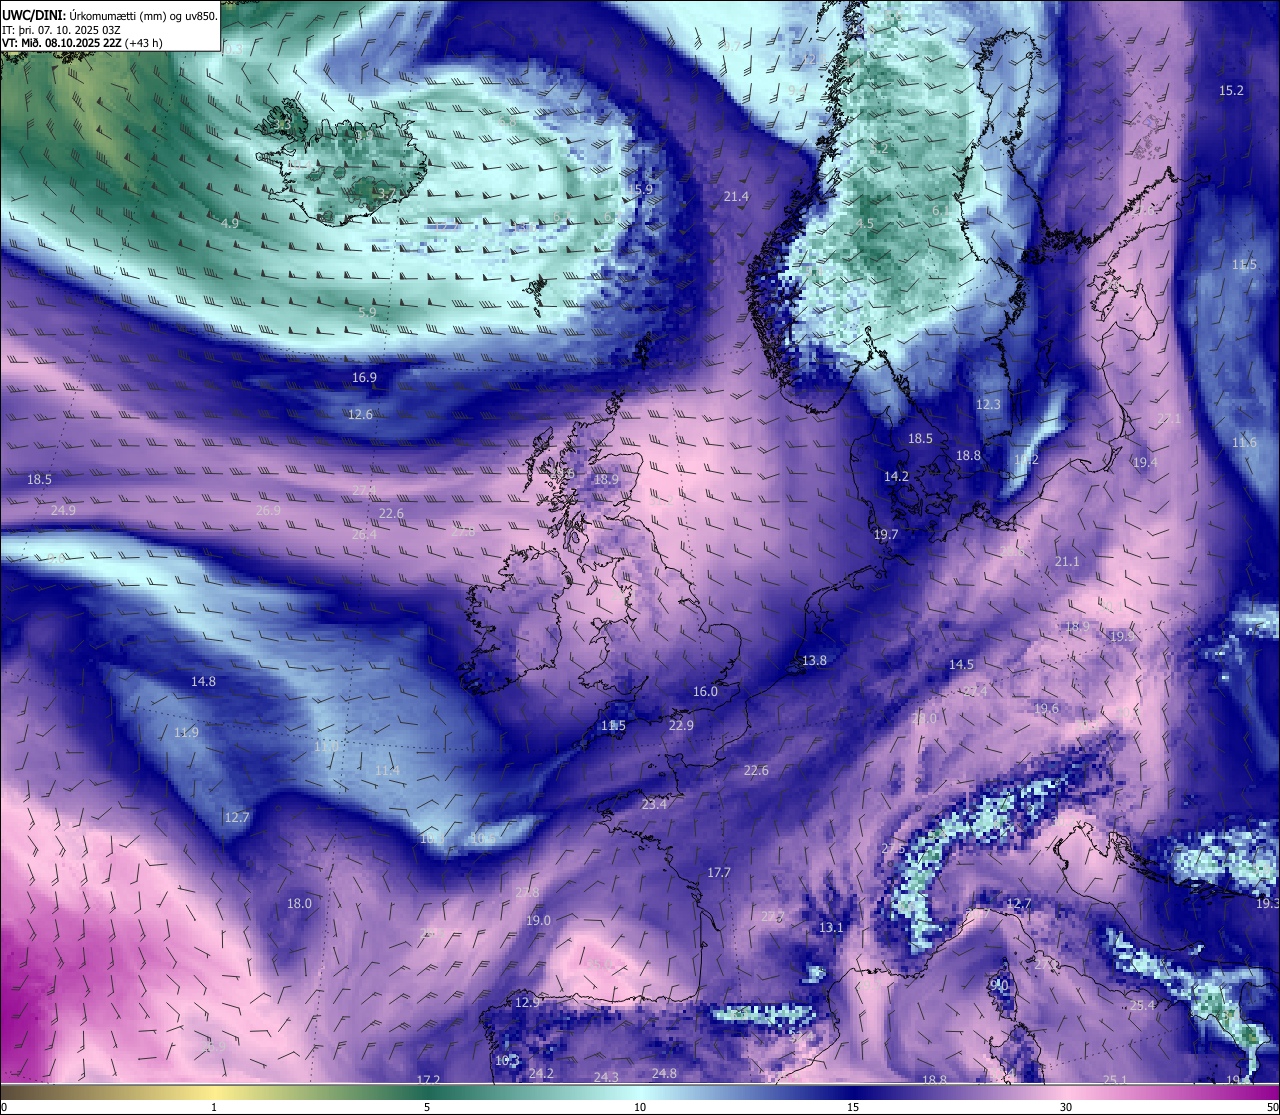The width and height of the screenshot is (1280, 1115).
Task: Click the 13.1 value on the map
Action: click(x=831, y=929)
